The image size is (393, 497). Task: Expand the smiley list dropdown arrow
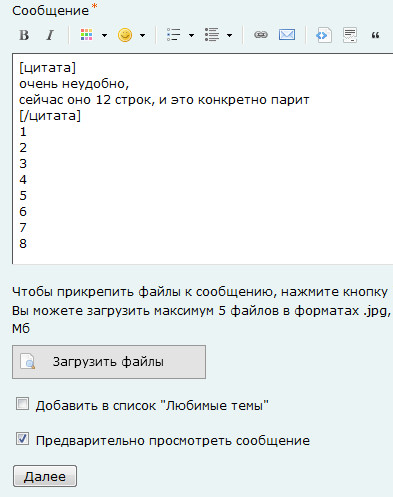(142, 35)
